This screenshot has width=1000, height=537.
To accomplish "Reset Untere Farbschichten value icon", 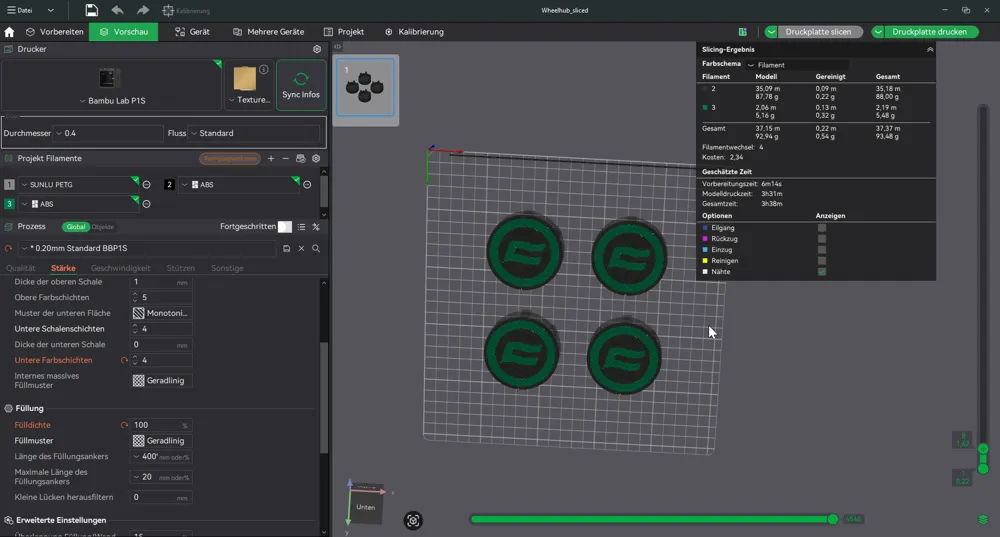I will pyautogui.click(x=124, y=360).
